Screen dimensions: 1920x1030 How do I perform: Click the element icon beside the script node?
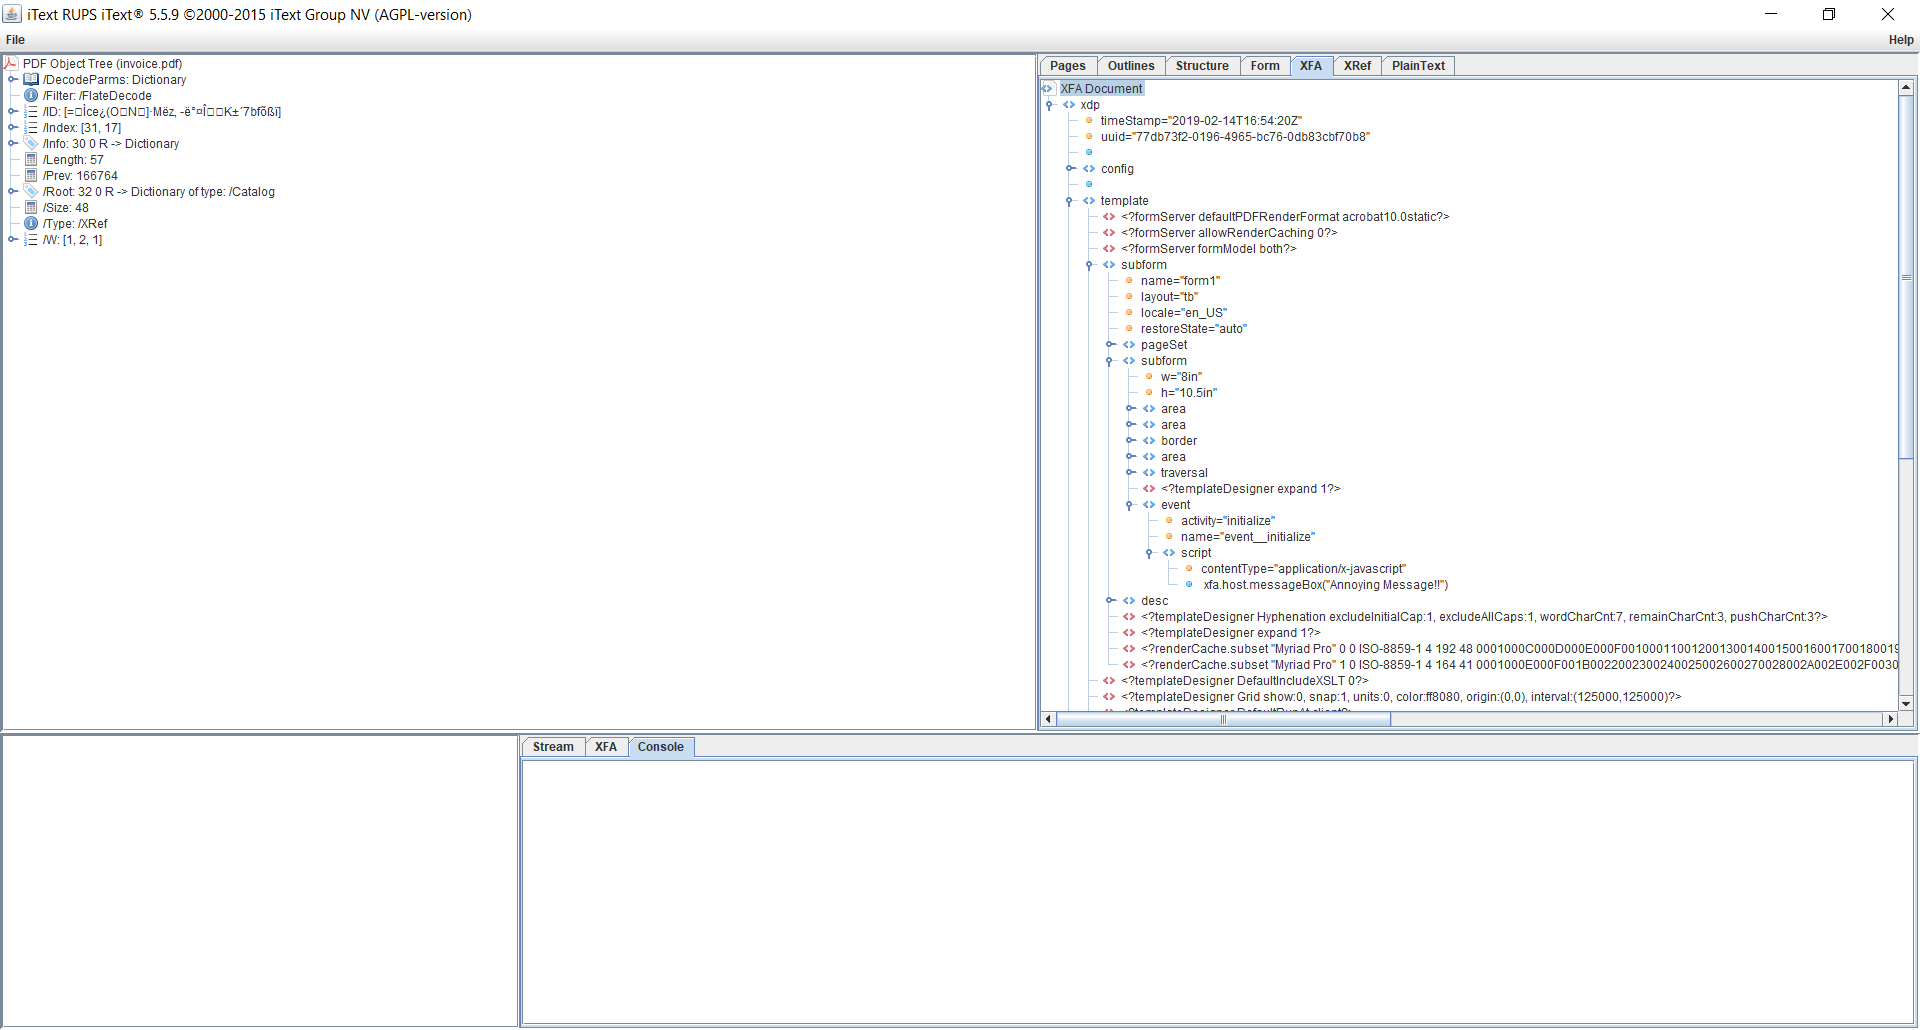[x=1169, y=553]
